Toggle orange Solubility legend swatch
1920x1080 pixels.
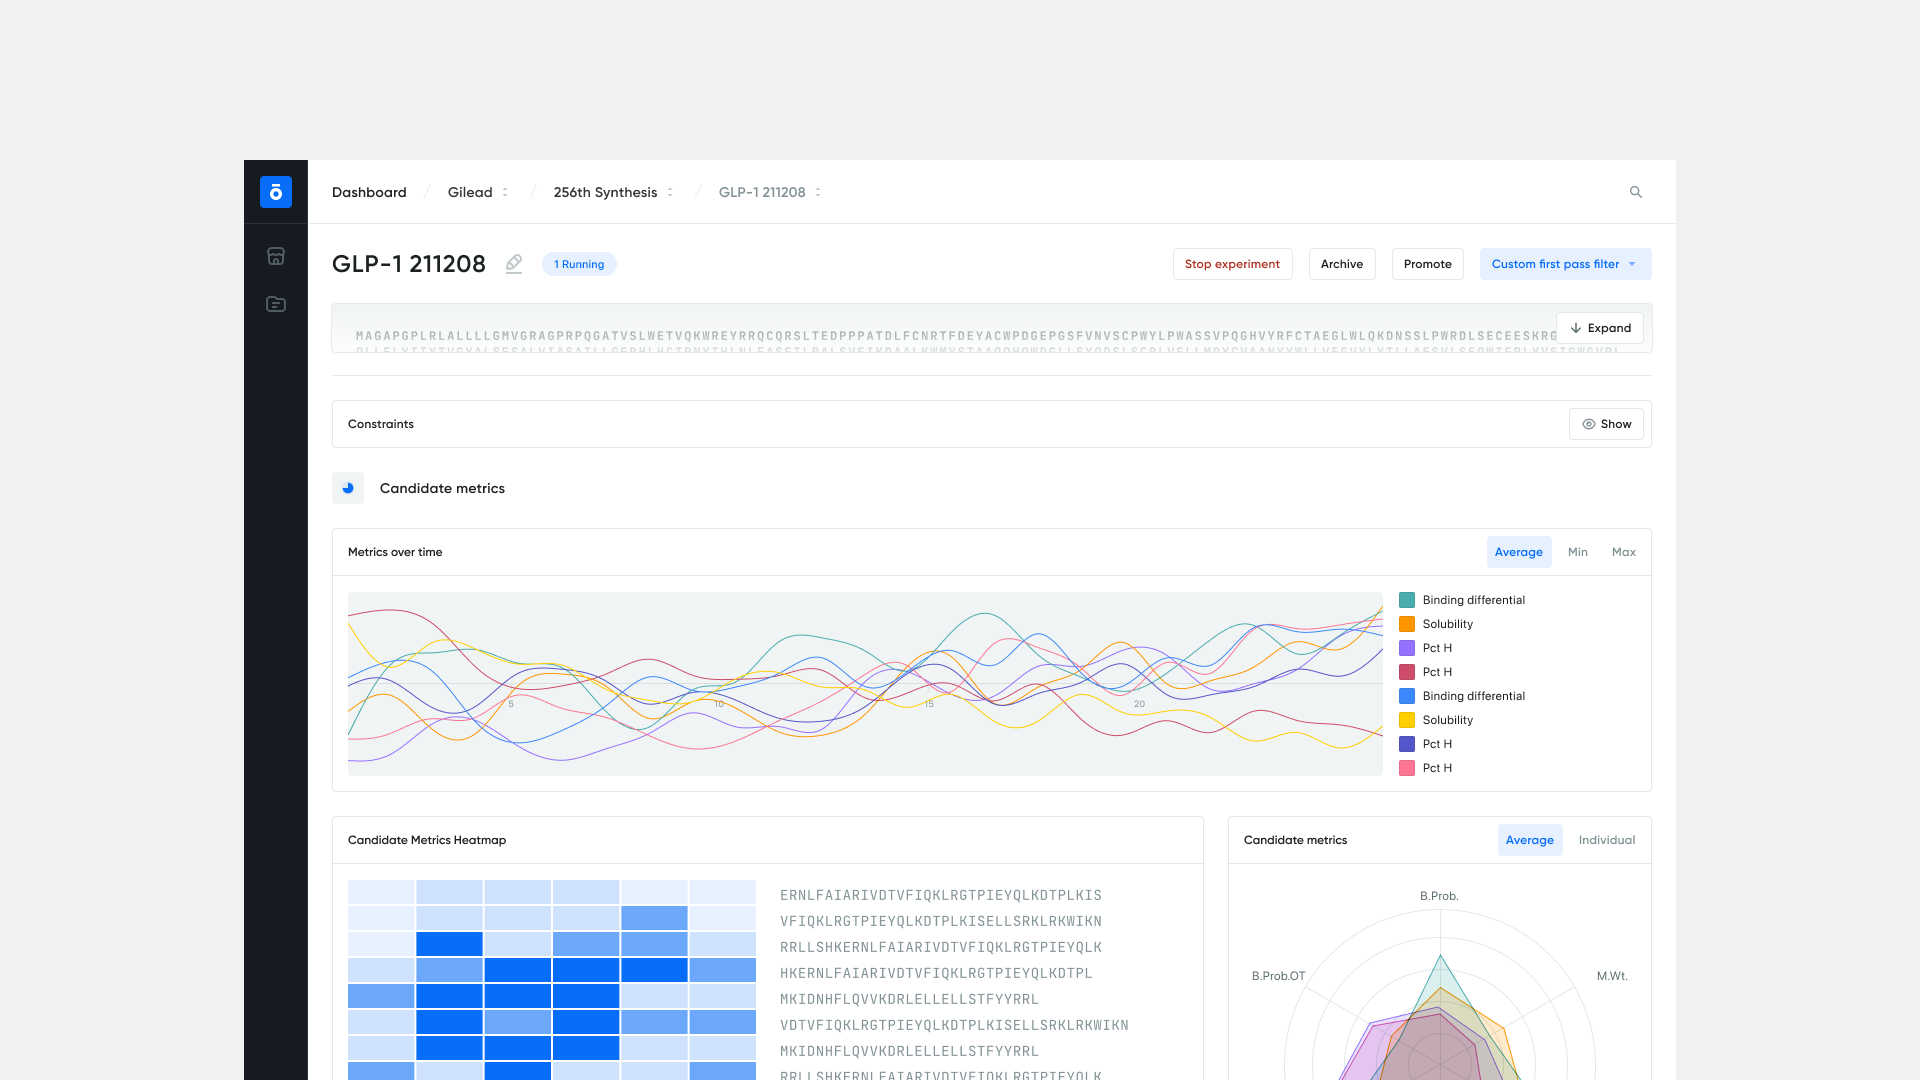[1407, 624]
